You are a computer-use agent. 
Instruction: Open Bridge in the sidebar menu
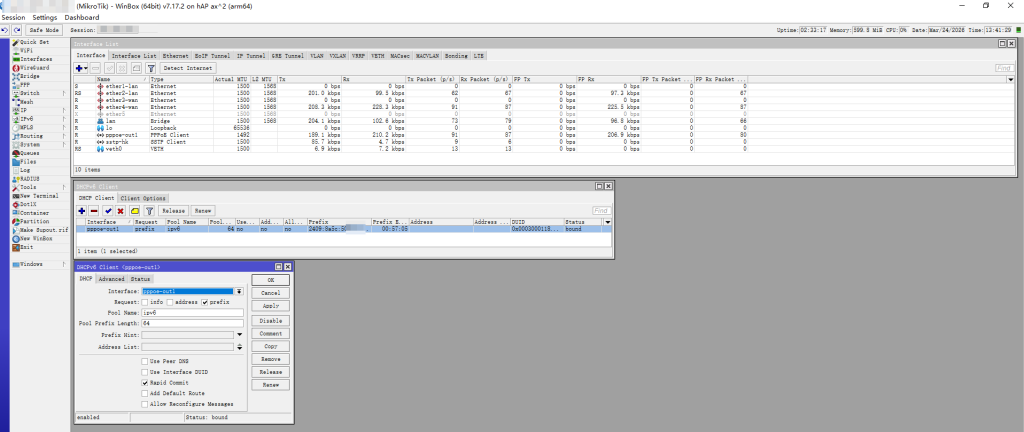[28, 78]
